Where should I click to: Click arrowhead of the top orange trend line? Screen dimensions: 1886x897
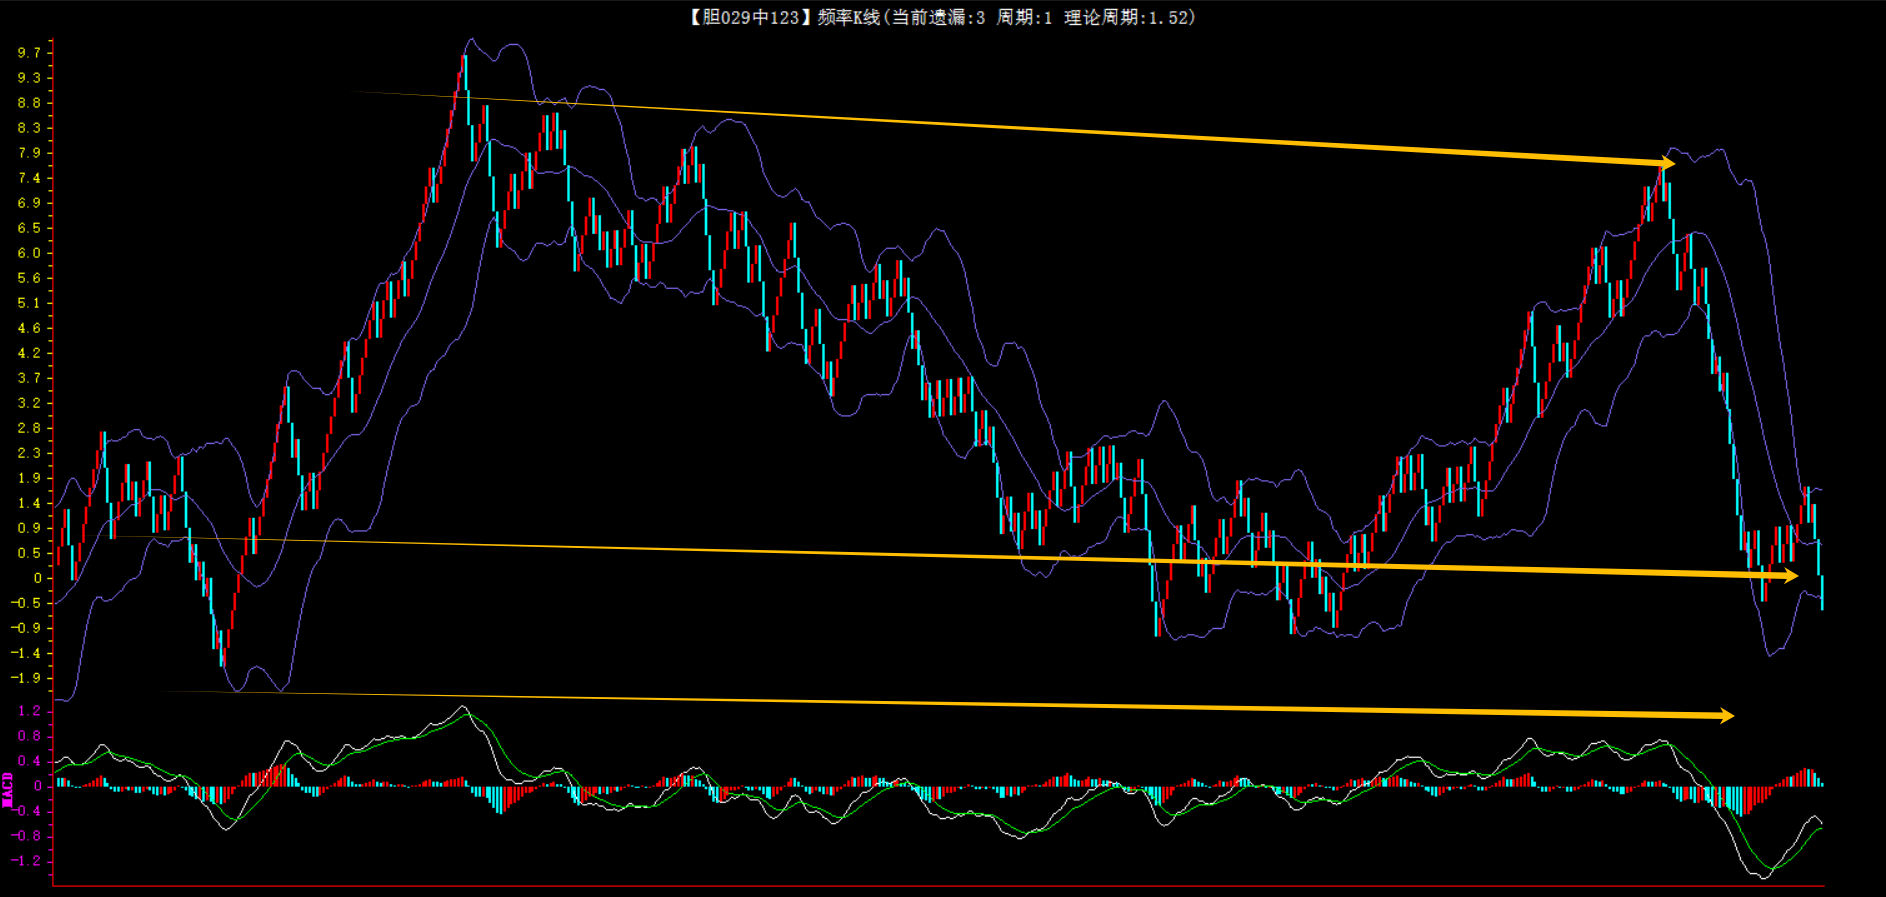pos(1666,162)
